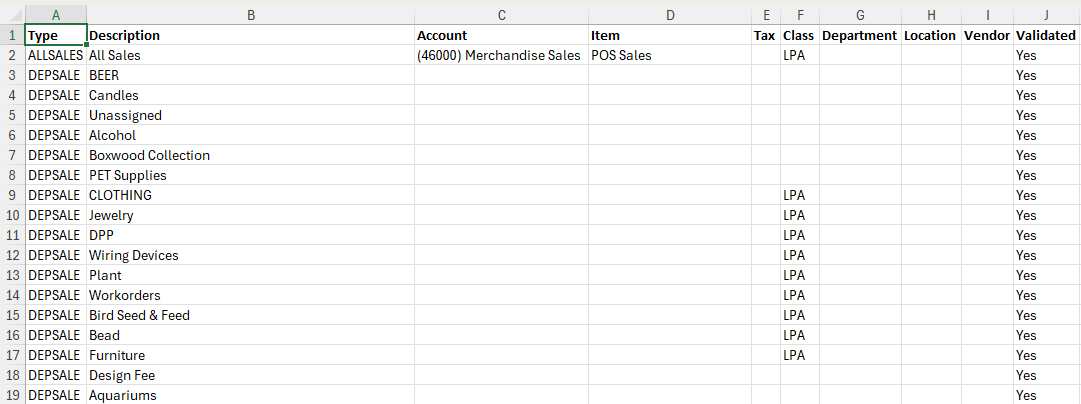1081x404 pixels.
Task: Click the Vendor header cell
Action: click(x=987, y=35)
